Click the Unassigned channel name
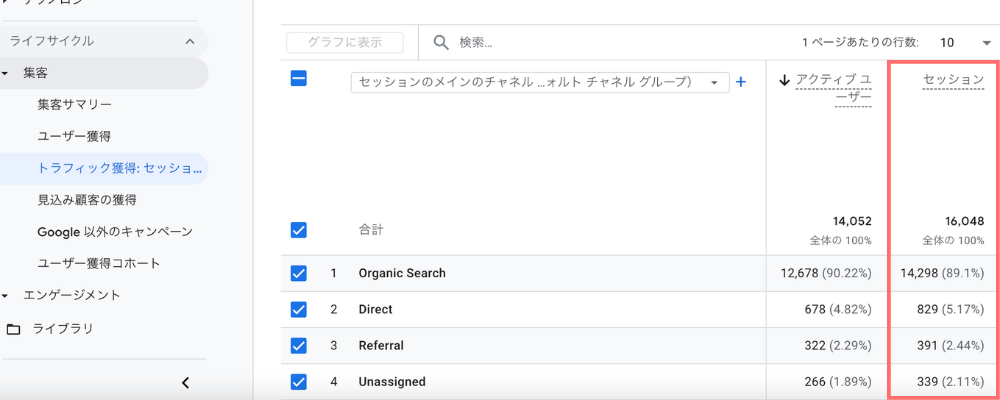 [392, 382]
